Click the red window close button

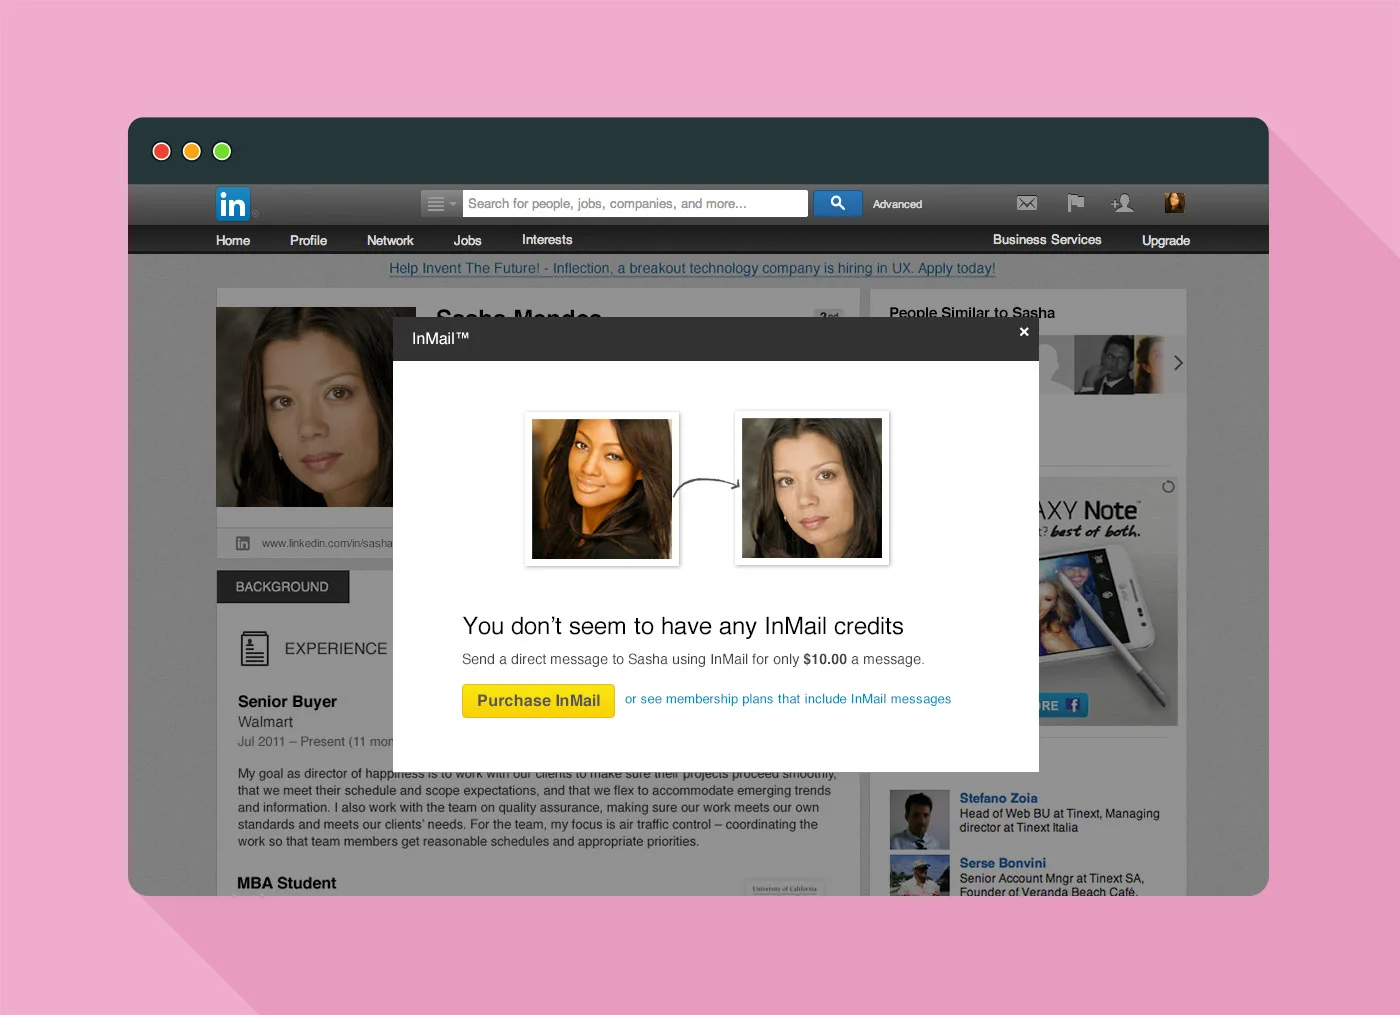(161, 151)
